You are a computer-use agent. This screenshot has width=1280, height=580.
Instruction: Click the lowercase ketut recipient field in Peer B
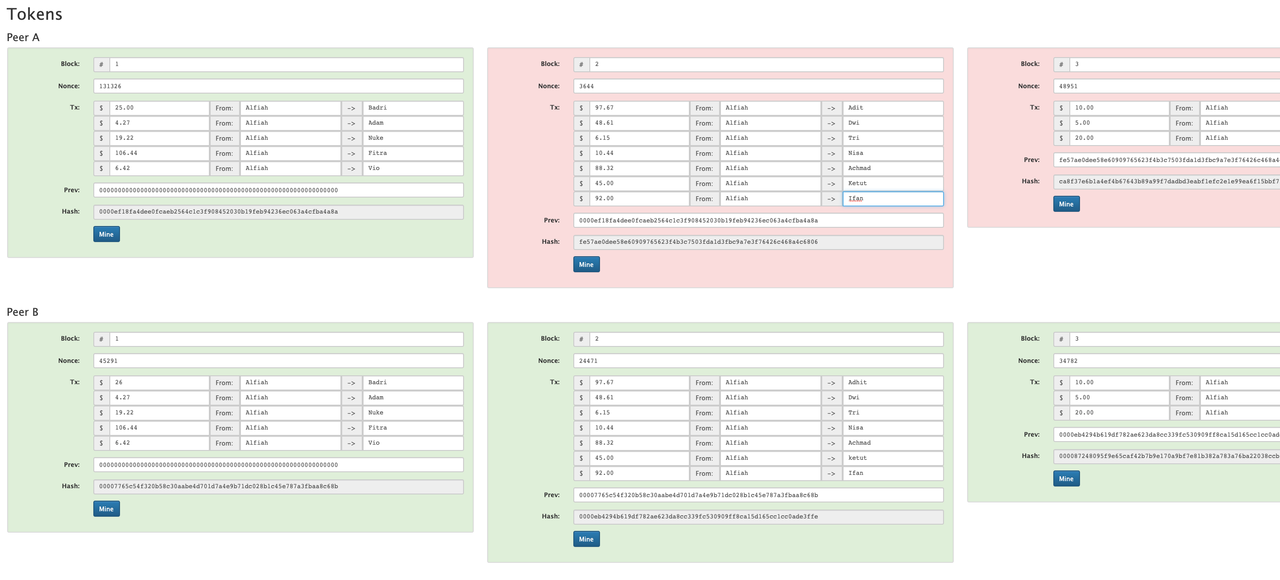893,458
